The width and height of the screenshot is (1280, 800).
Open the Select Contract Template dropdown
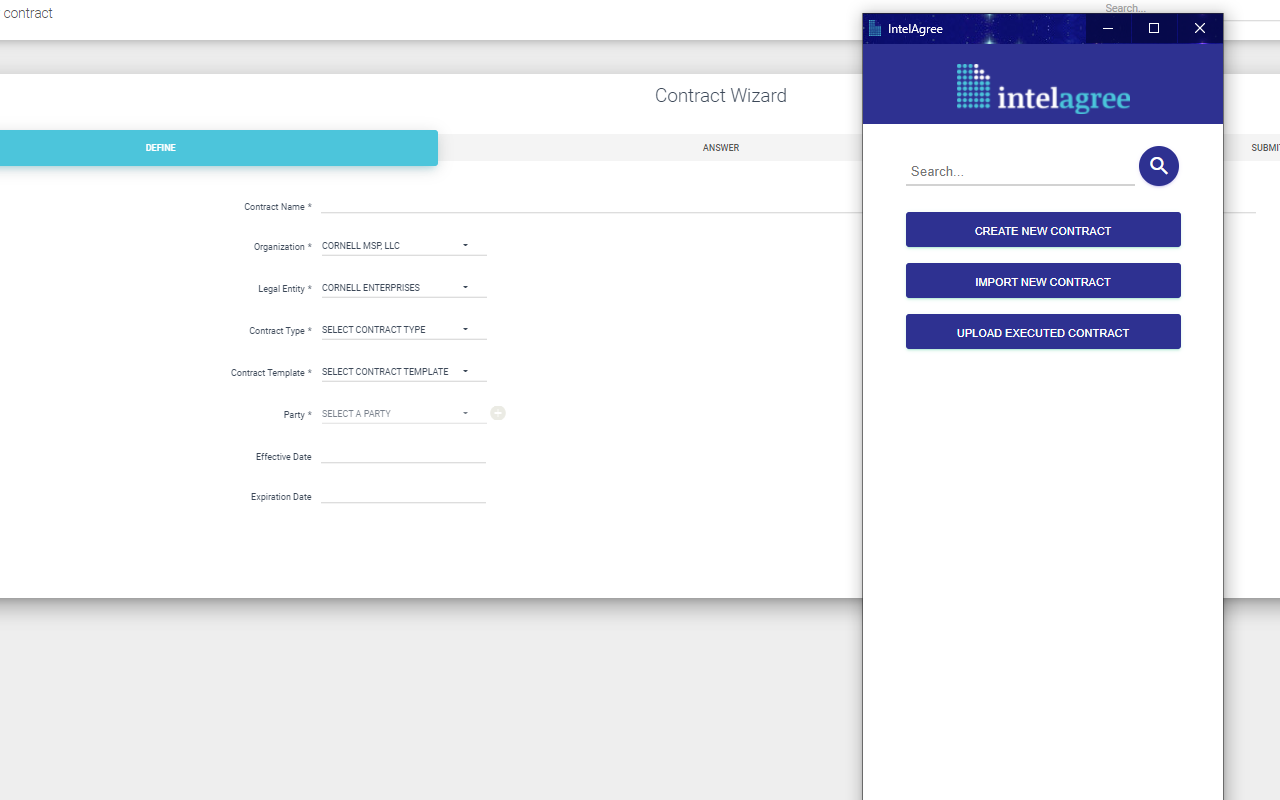(404, 372)
